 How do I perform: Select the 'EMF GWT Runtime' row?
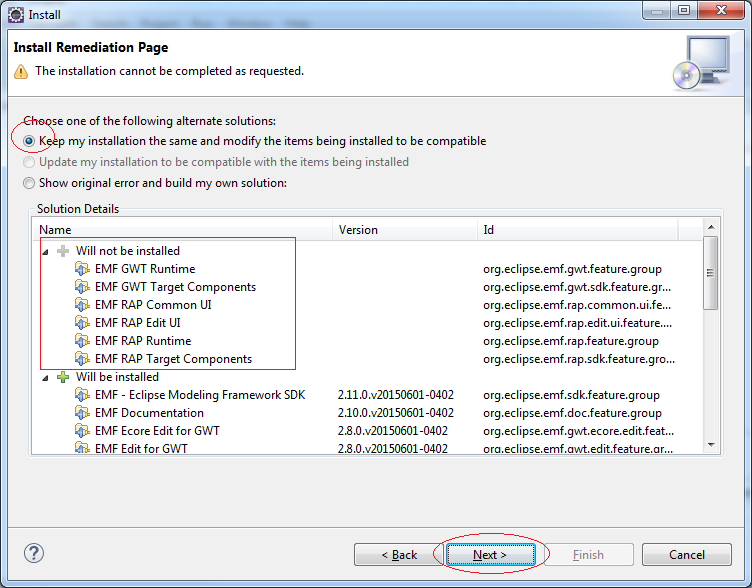point(367,269)
